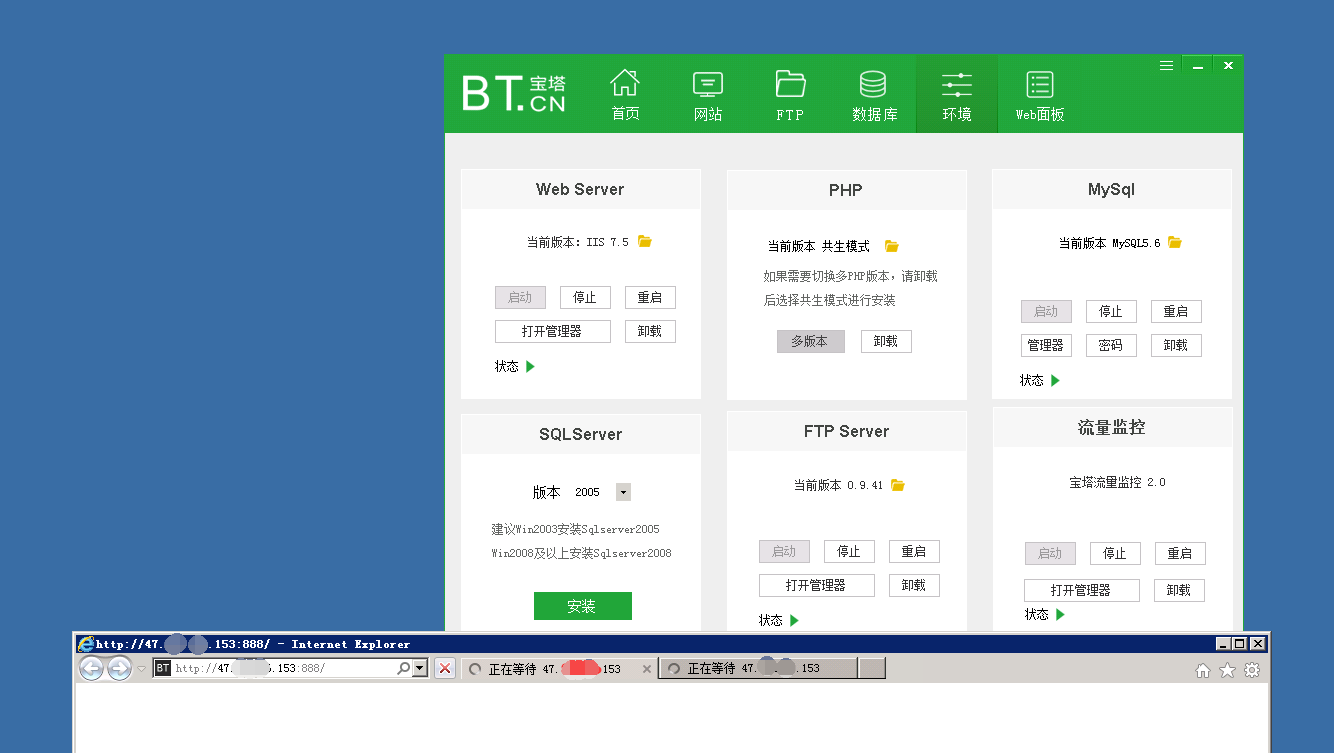Uninstall Web Server via 卸载

[x=650, y=331]
